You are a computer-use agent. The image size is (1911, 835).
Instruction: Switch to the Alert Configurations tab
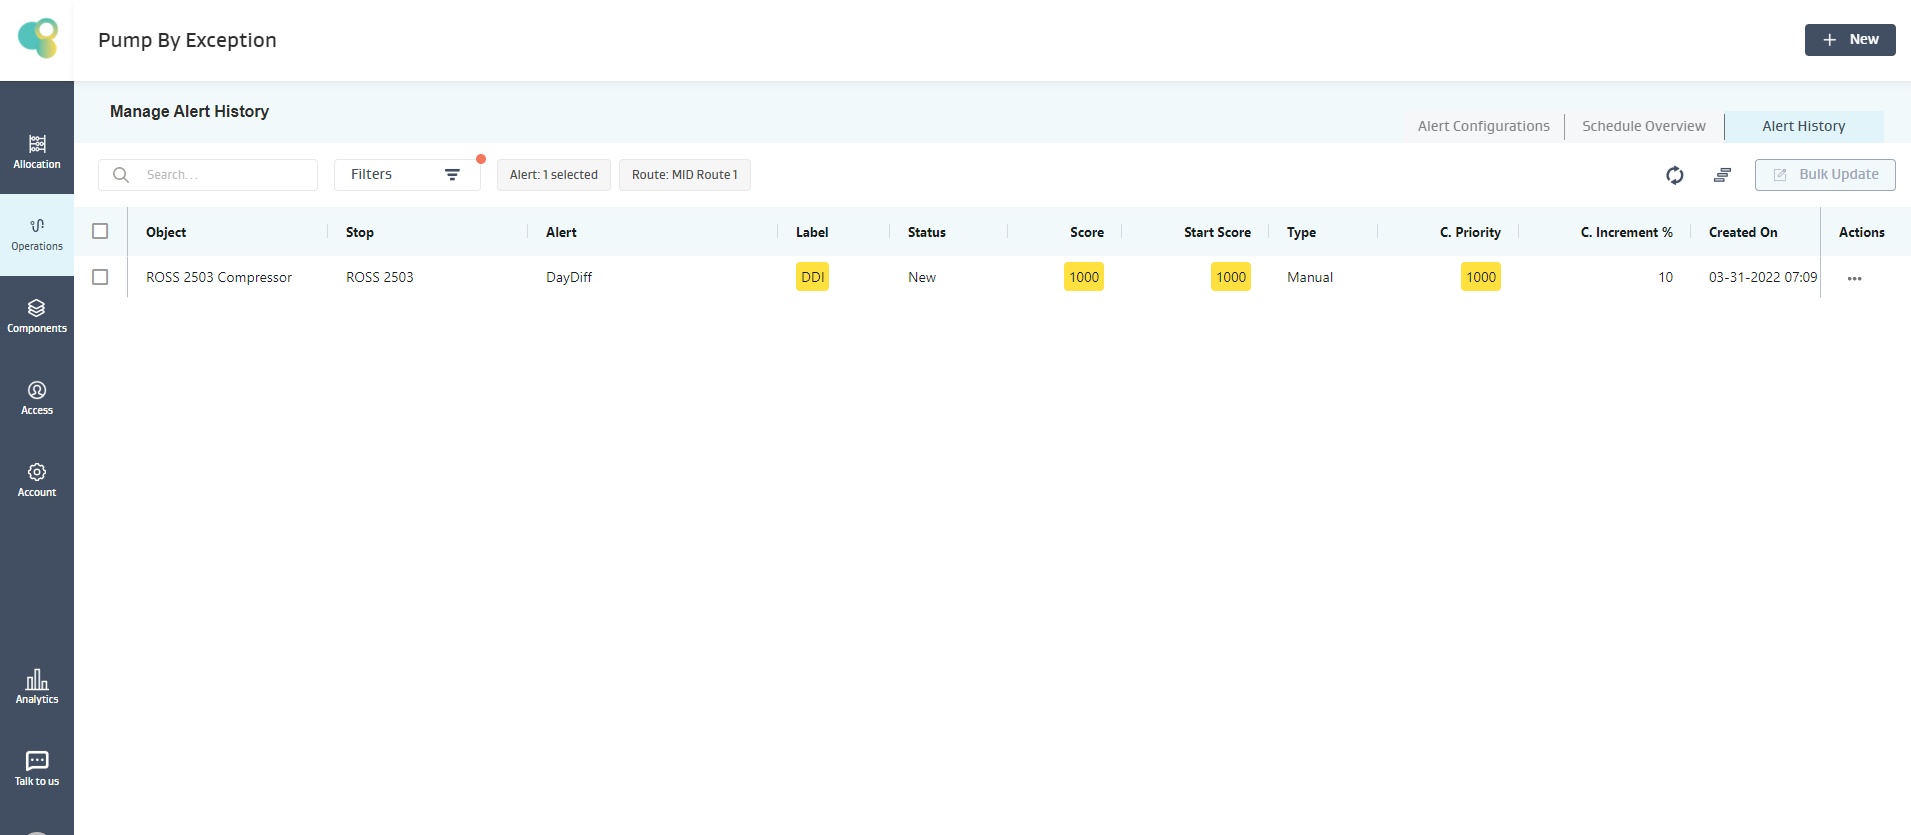(1483, 126)
